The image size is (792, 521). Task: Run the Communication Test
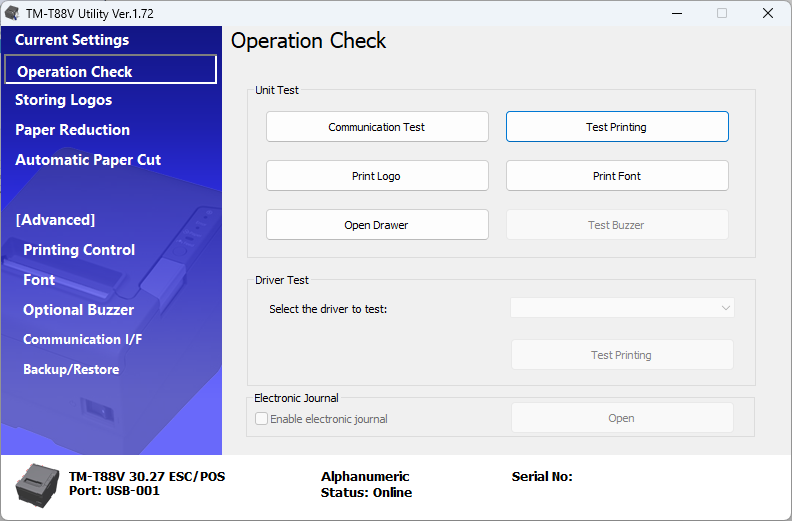click(x=377, y=127)
